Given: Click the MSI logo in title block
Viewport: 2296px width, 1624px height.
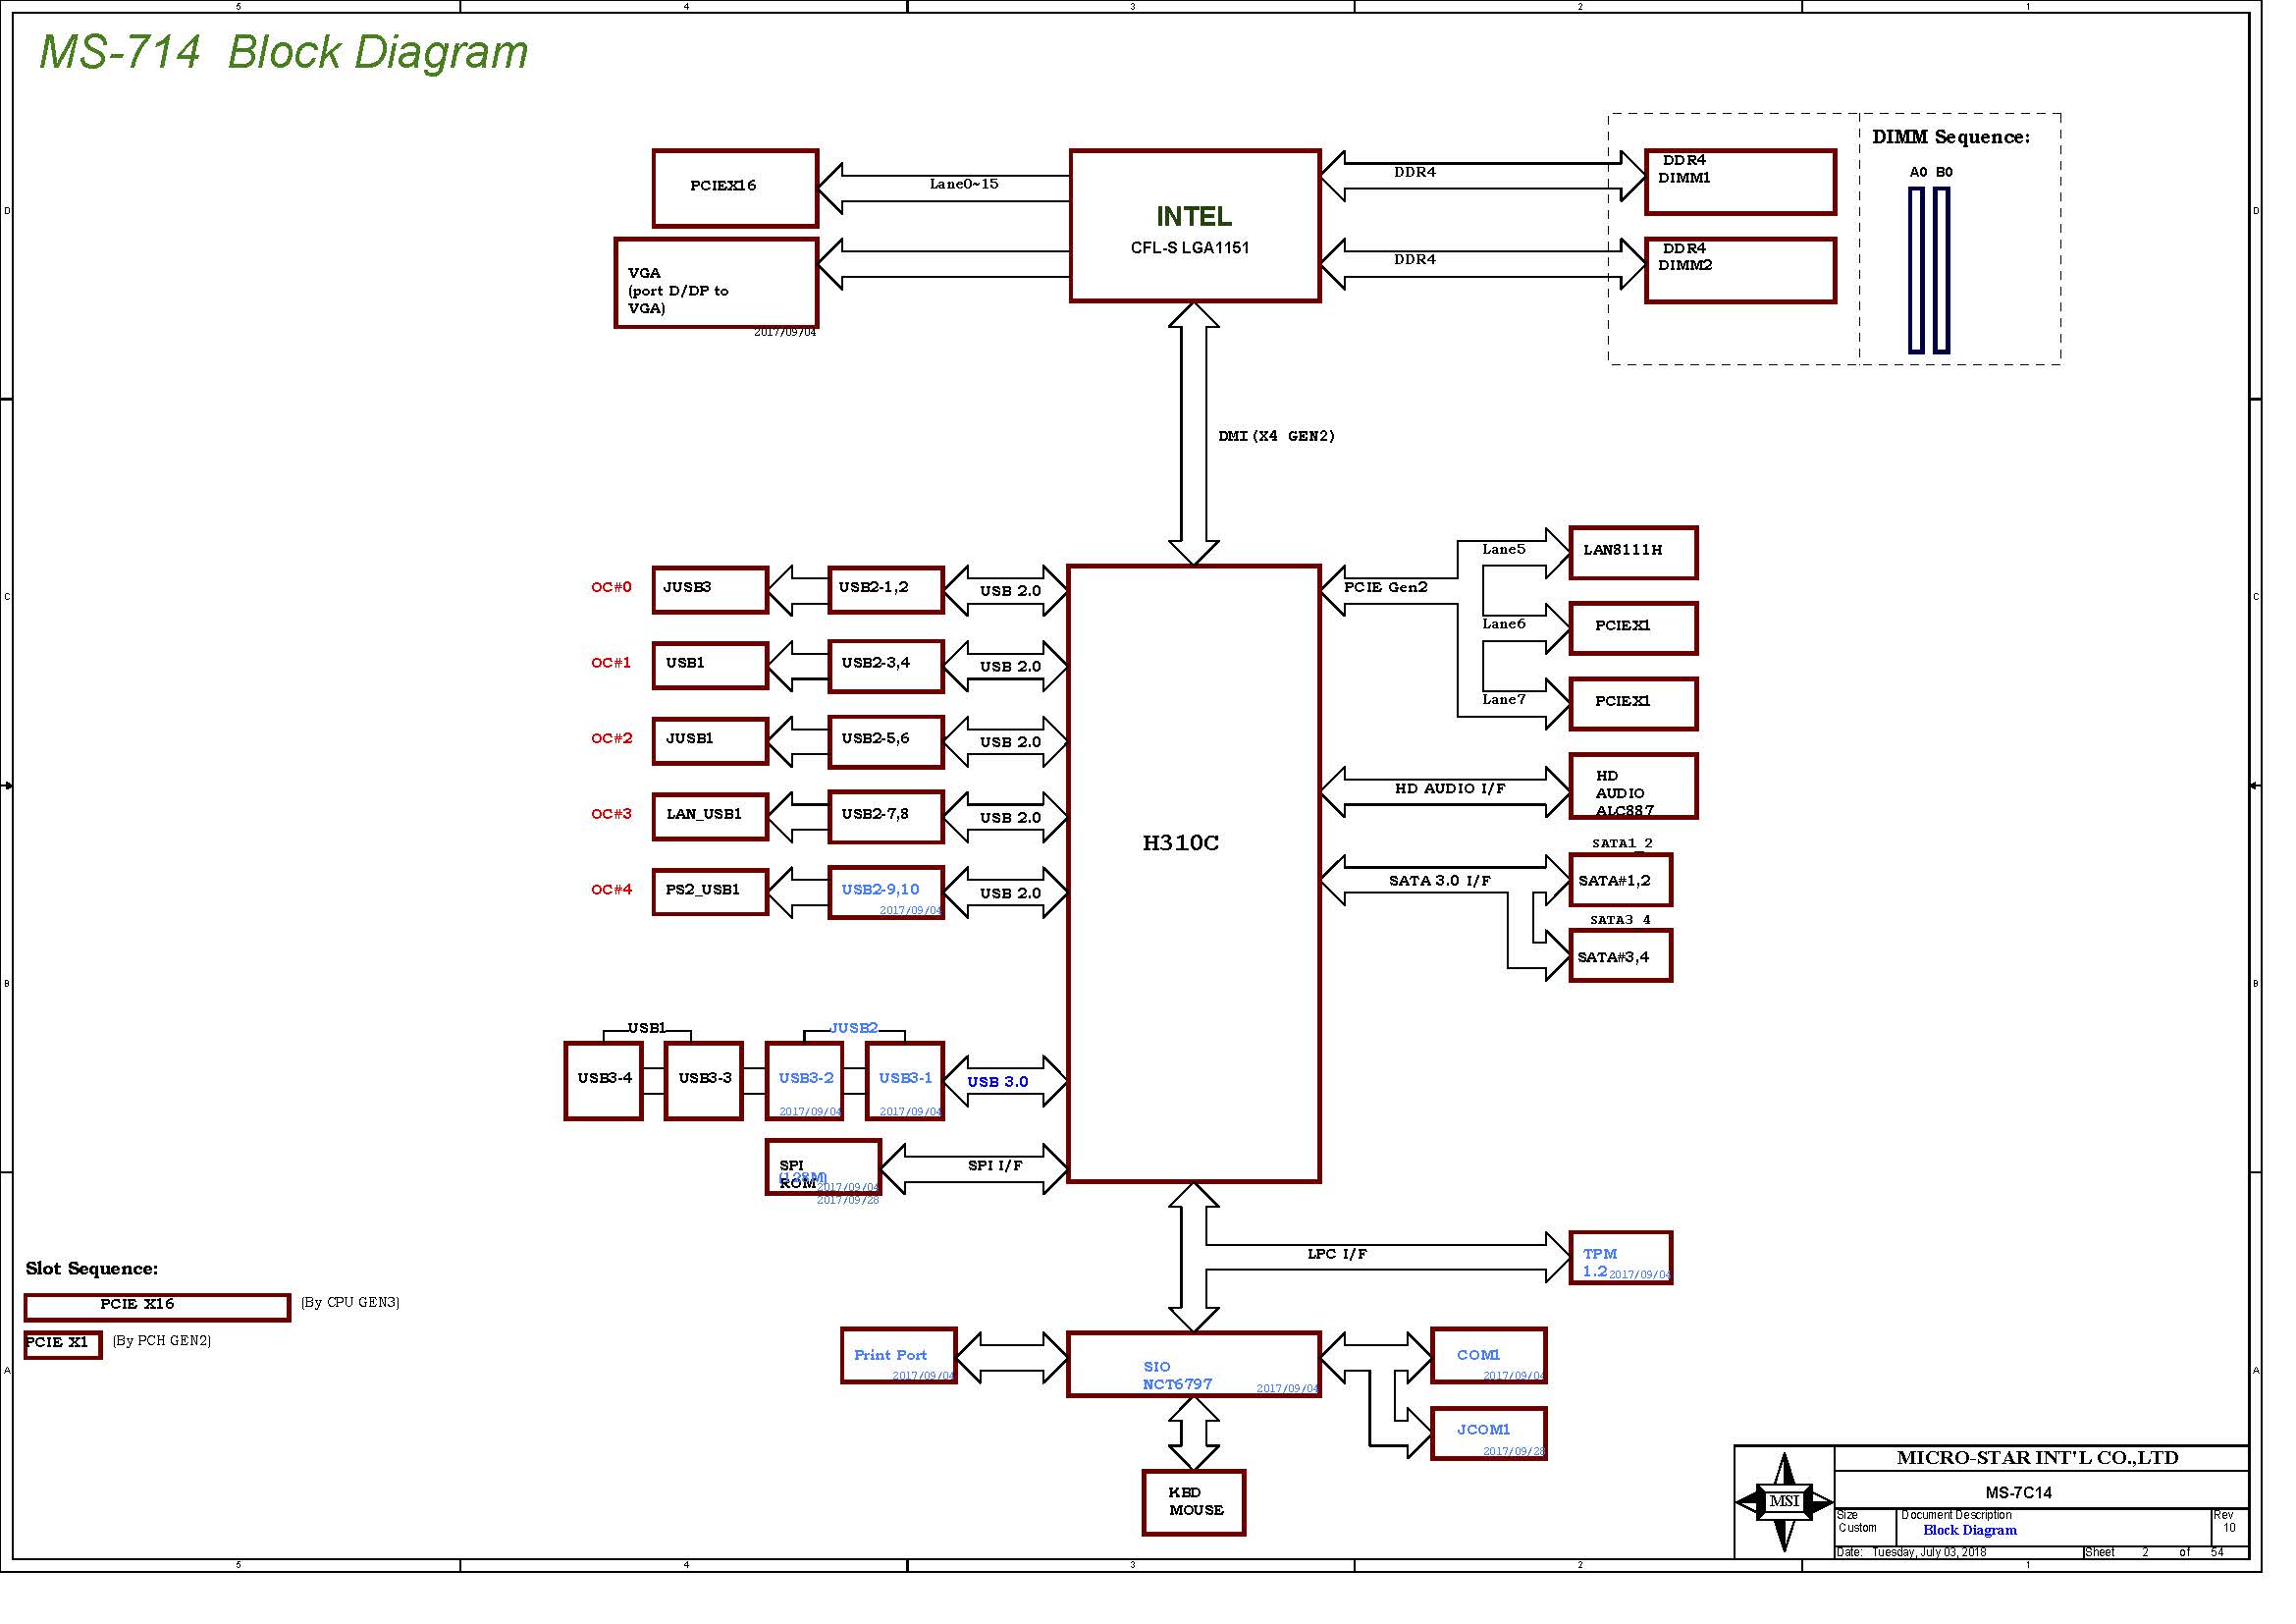Looking at the screenshot, I should click(x=1783, y=1501).
